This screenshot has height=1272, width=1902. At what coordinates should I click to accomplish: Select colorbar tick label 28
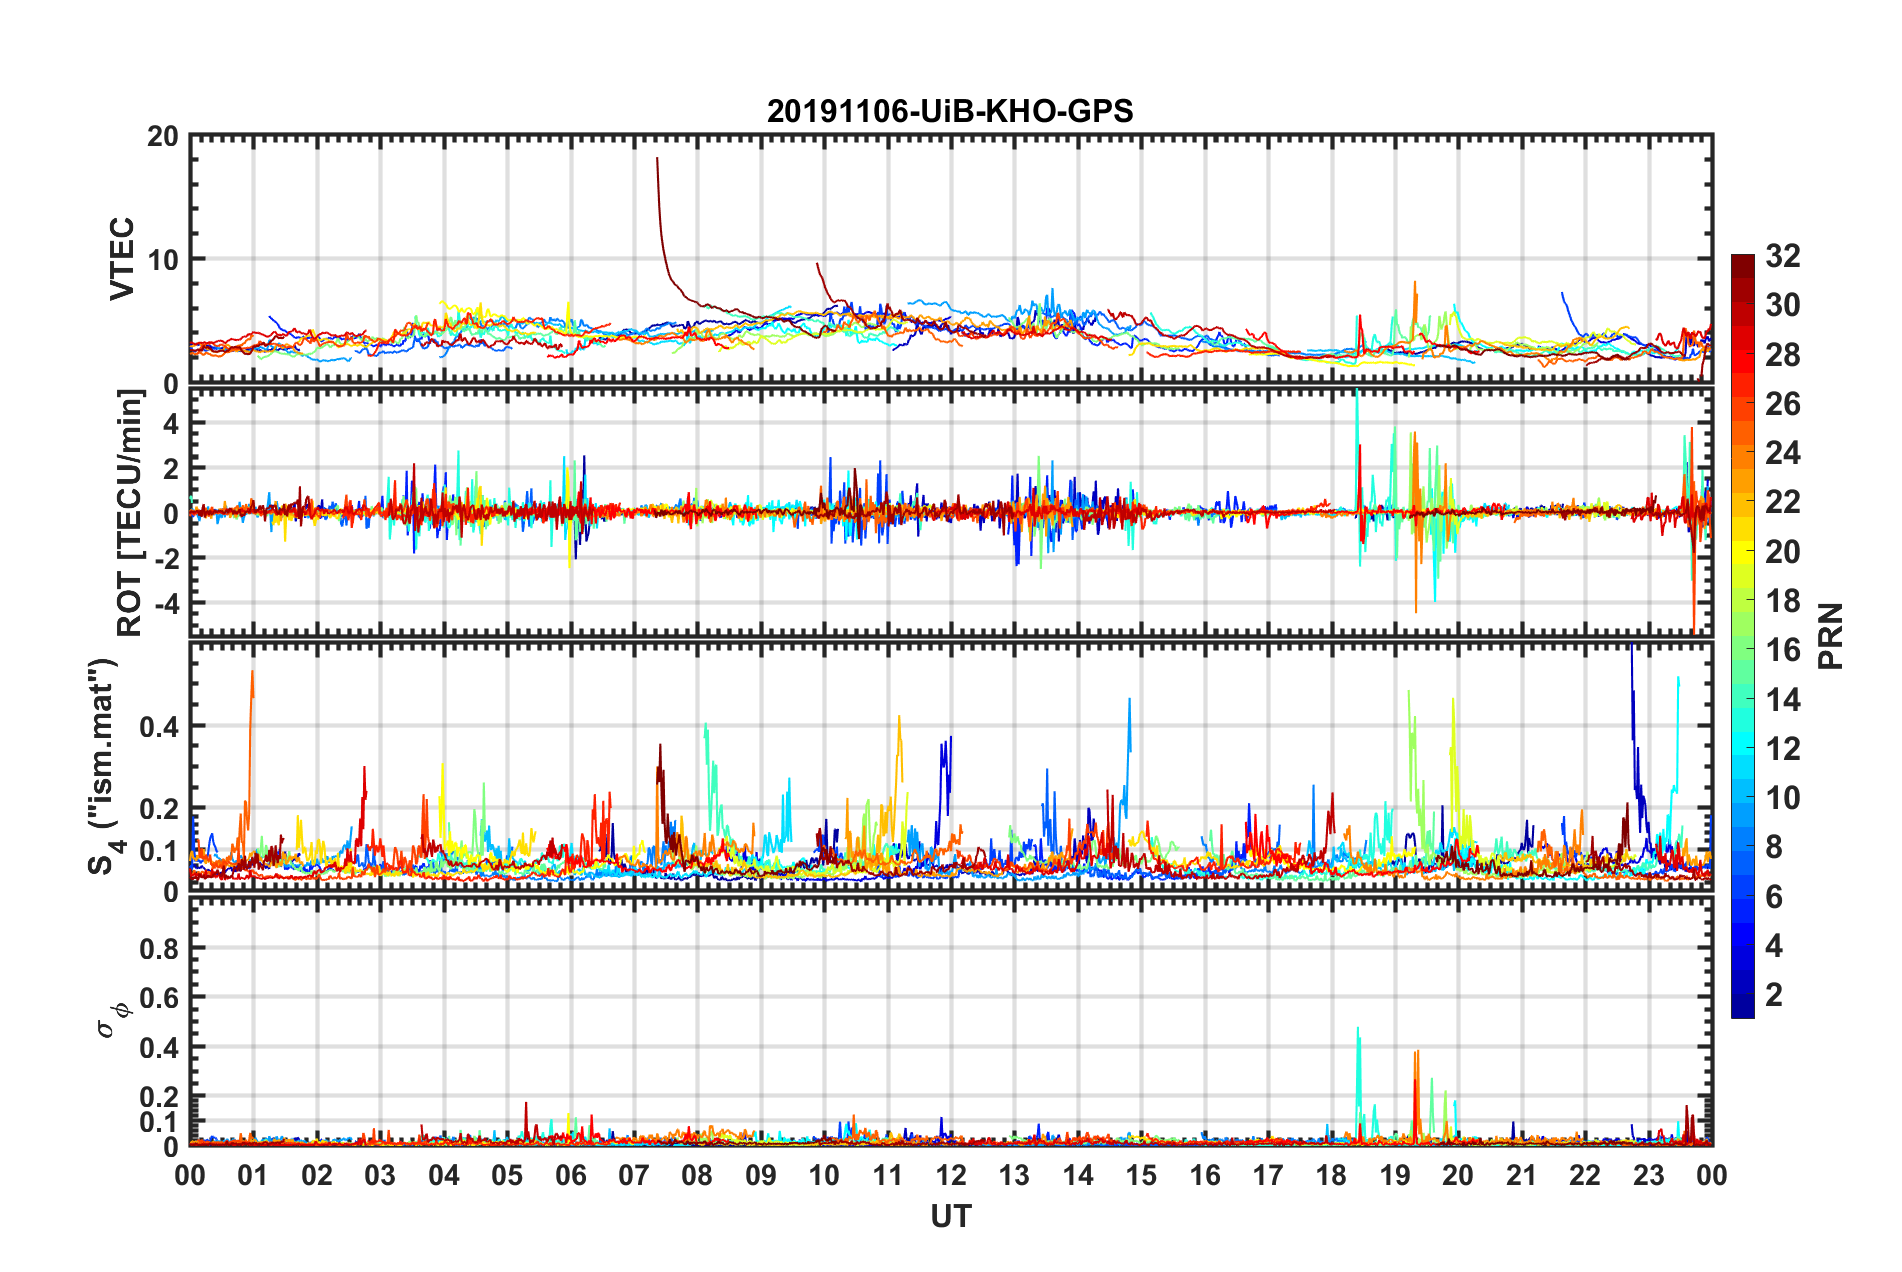tap(1783, 355)
